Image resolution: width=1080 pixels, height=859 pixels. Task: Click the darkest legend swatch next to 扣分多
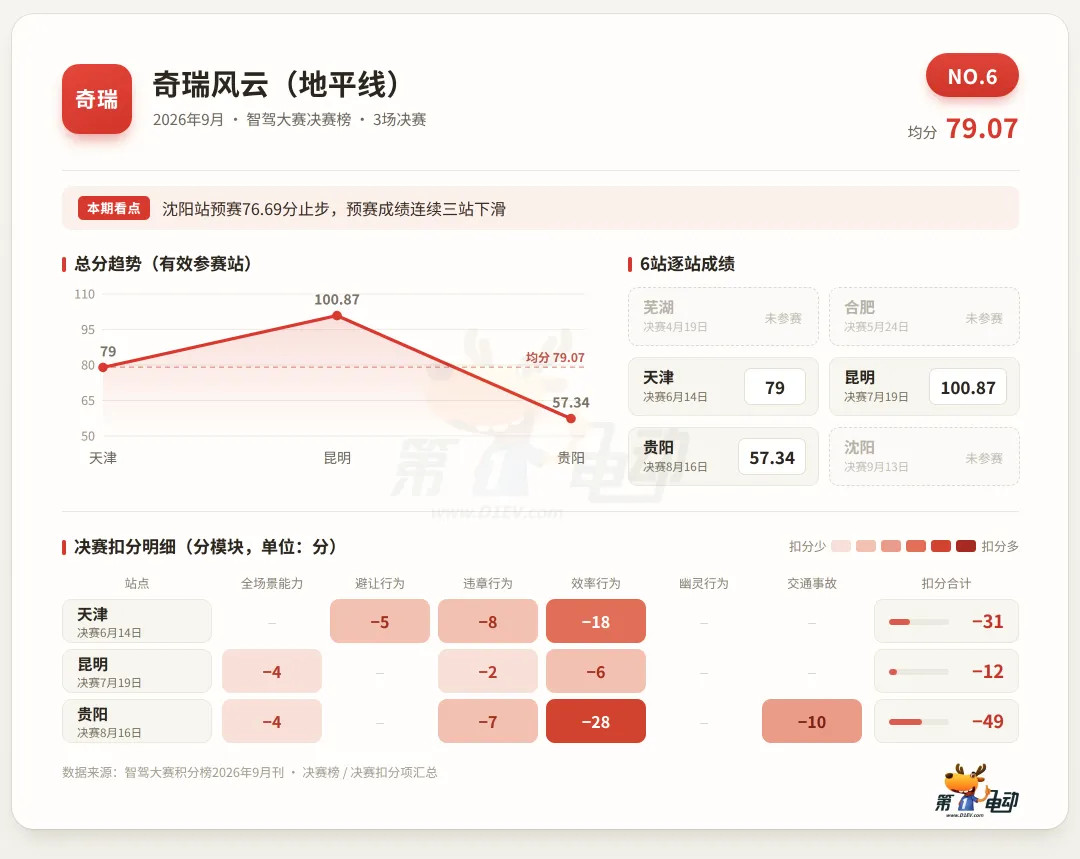(x=966, y=546)
